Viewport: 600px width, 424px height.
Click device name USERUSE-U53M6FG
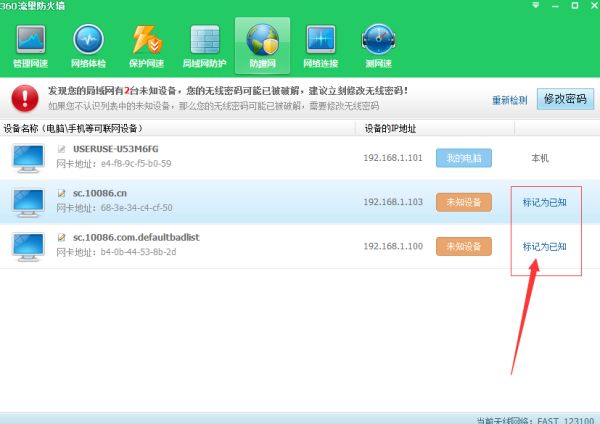click(x=116, y=149)
